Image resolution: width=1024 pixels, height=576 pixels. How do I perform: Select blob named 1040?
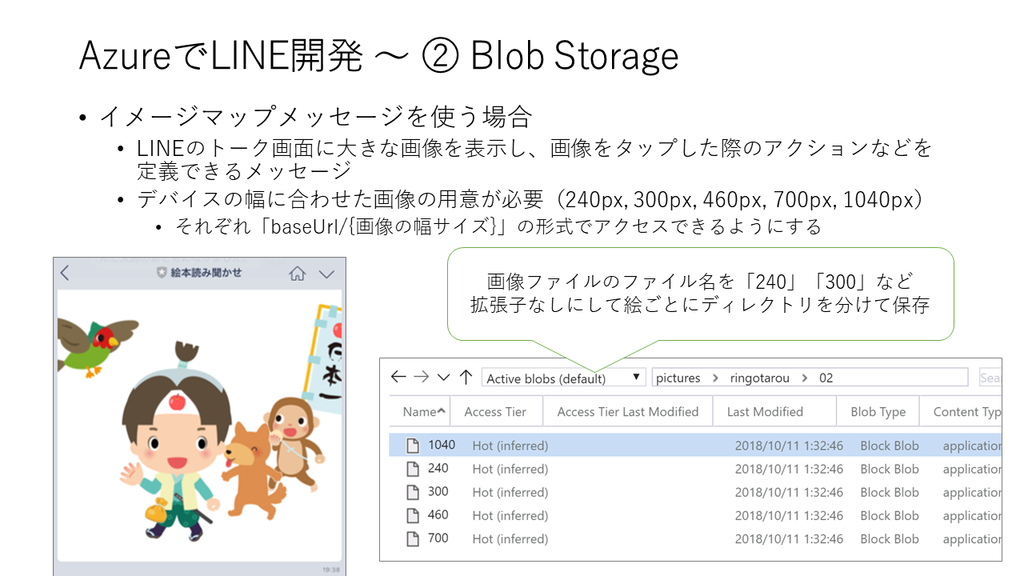[x=441, y=445]
